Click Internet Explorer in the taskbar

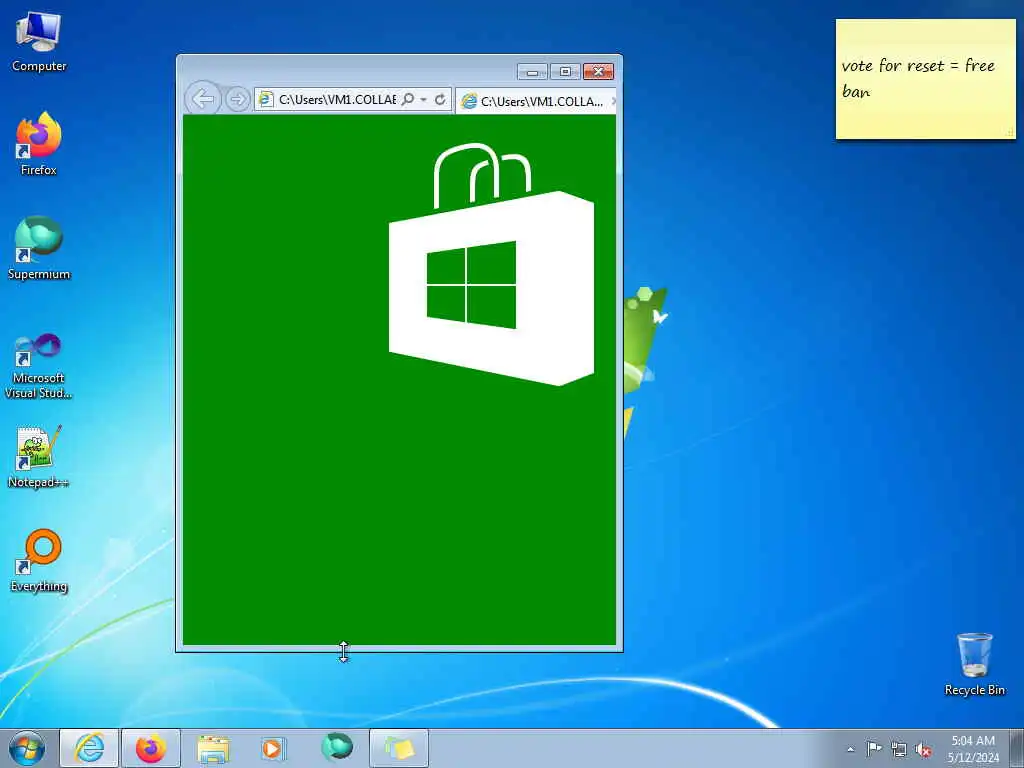[89, 748]
